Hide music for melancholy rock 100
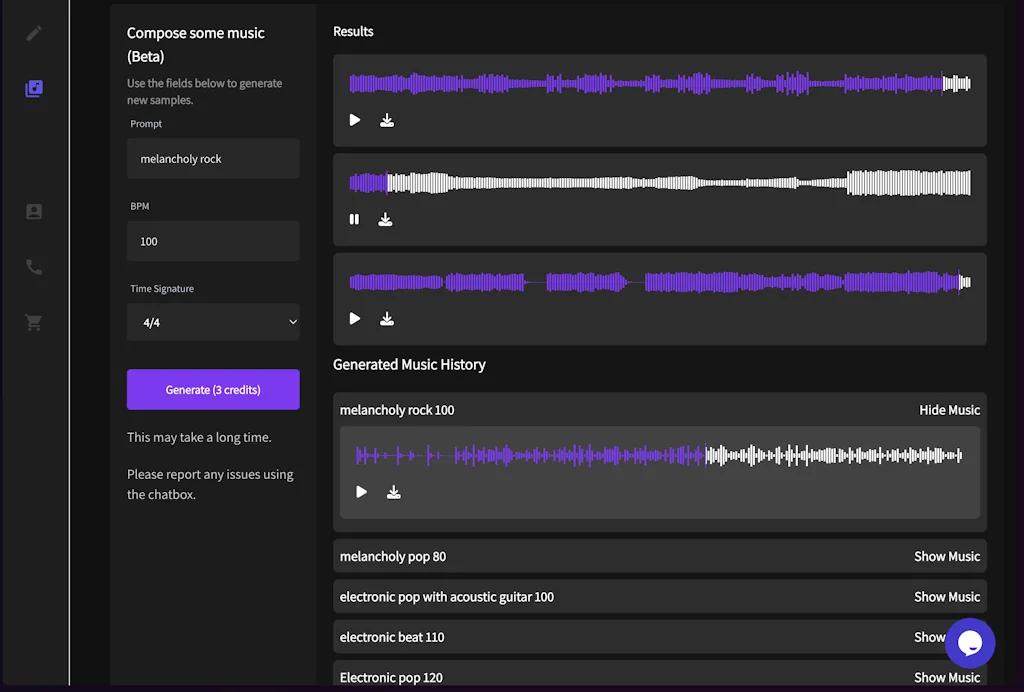Screen dimensions: 1024x692 [x=948, y=409]
